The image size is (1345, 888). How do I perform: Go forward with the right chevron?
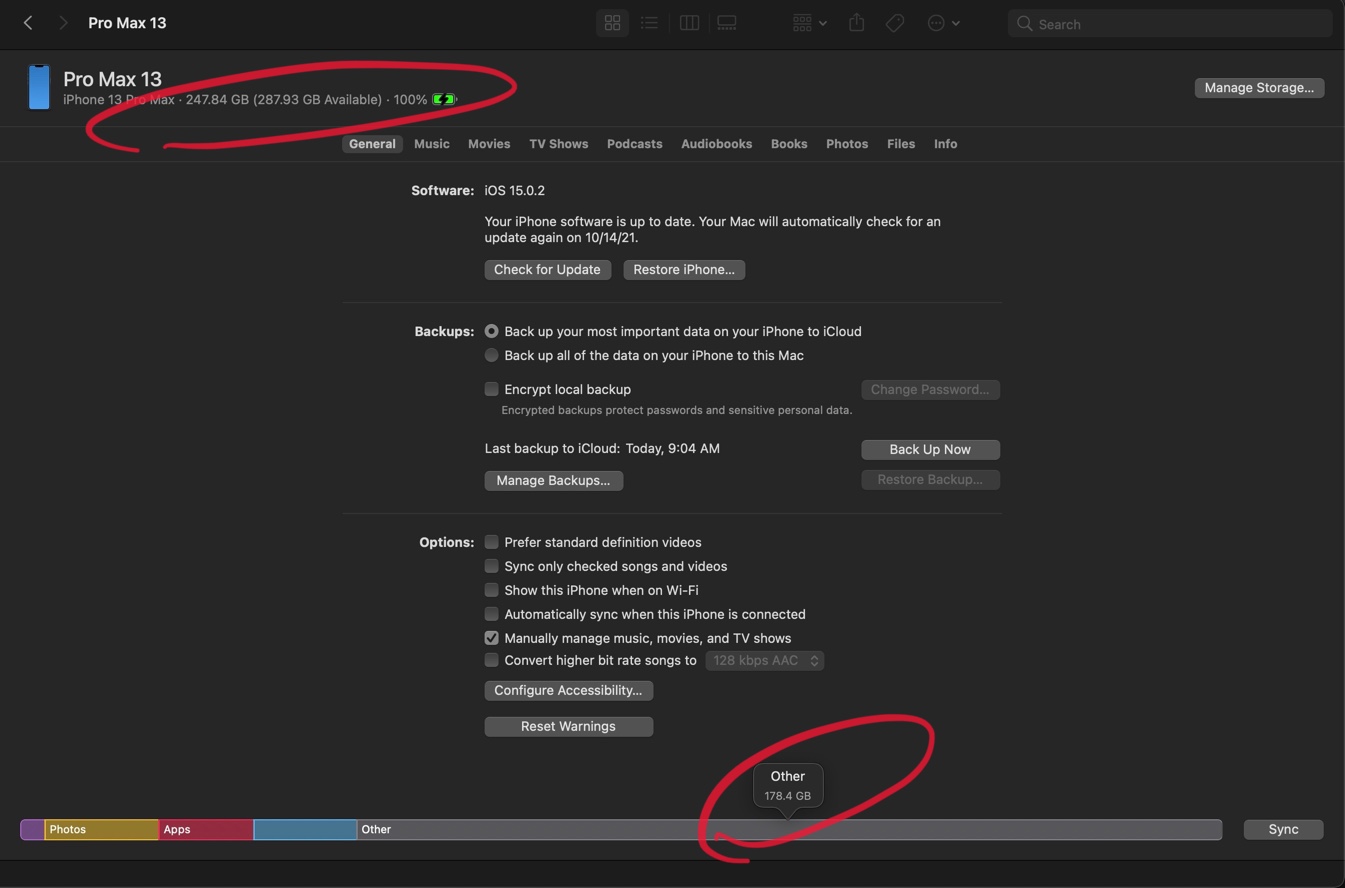63,23
